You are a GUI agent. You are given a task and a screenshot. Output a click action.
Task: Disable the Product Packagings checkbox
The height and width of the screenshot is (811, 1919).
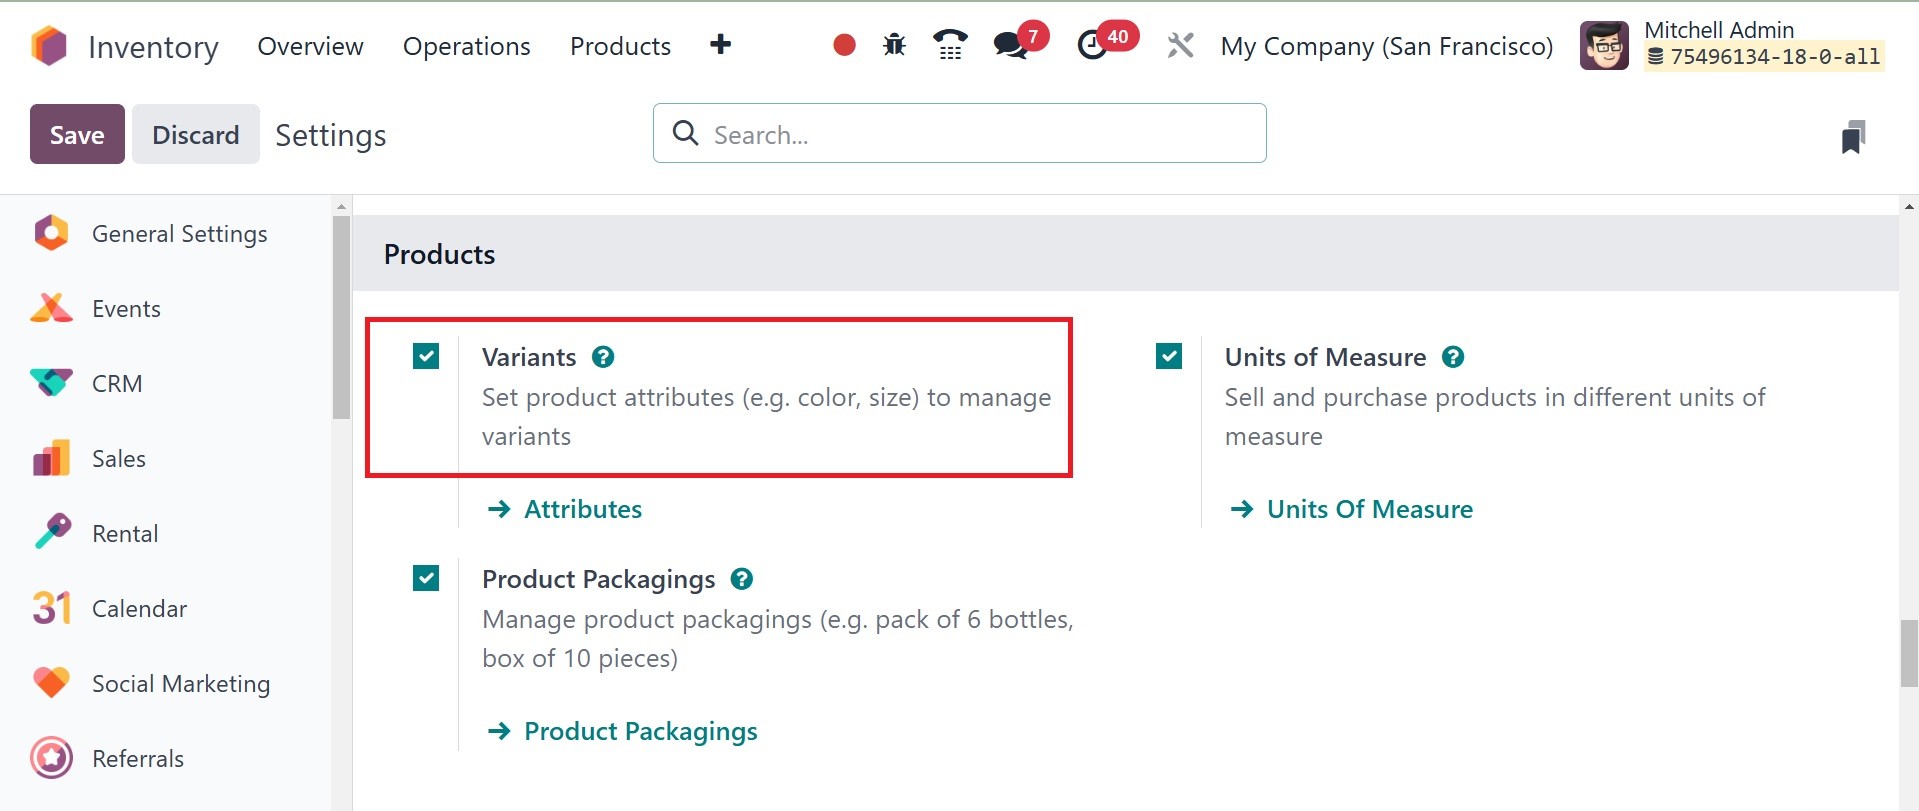click(426, 578)
